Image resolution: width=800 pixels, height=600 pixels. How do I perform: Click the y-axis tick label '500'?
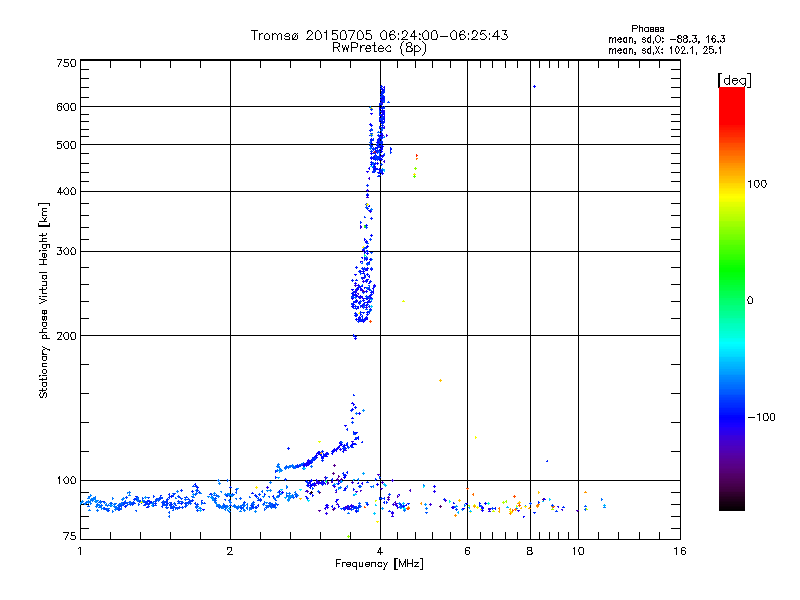[66, 145]
